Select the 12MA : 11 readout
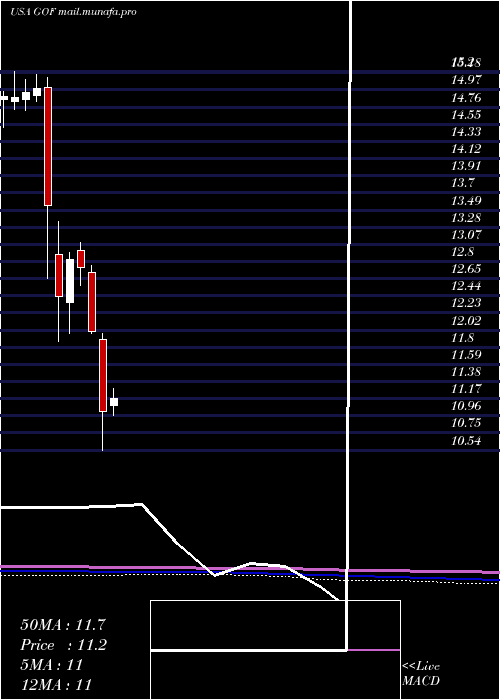The height and width of the screenshot is (700, 500). (56, 684)
